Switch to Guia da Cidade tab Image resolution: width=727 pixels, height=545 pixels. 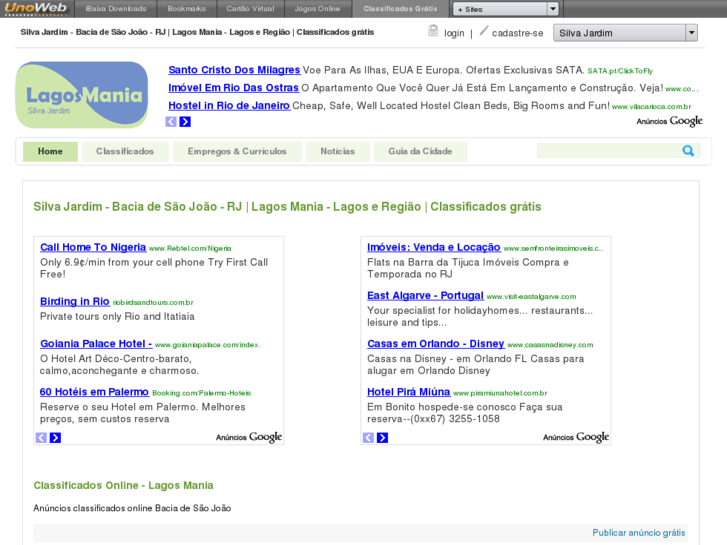(420, 152)
